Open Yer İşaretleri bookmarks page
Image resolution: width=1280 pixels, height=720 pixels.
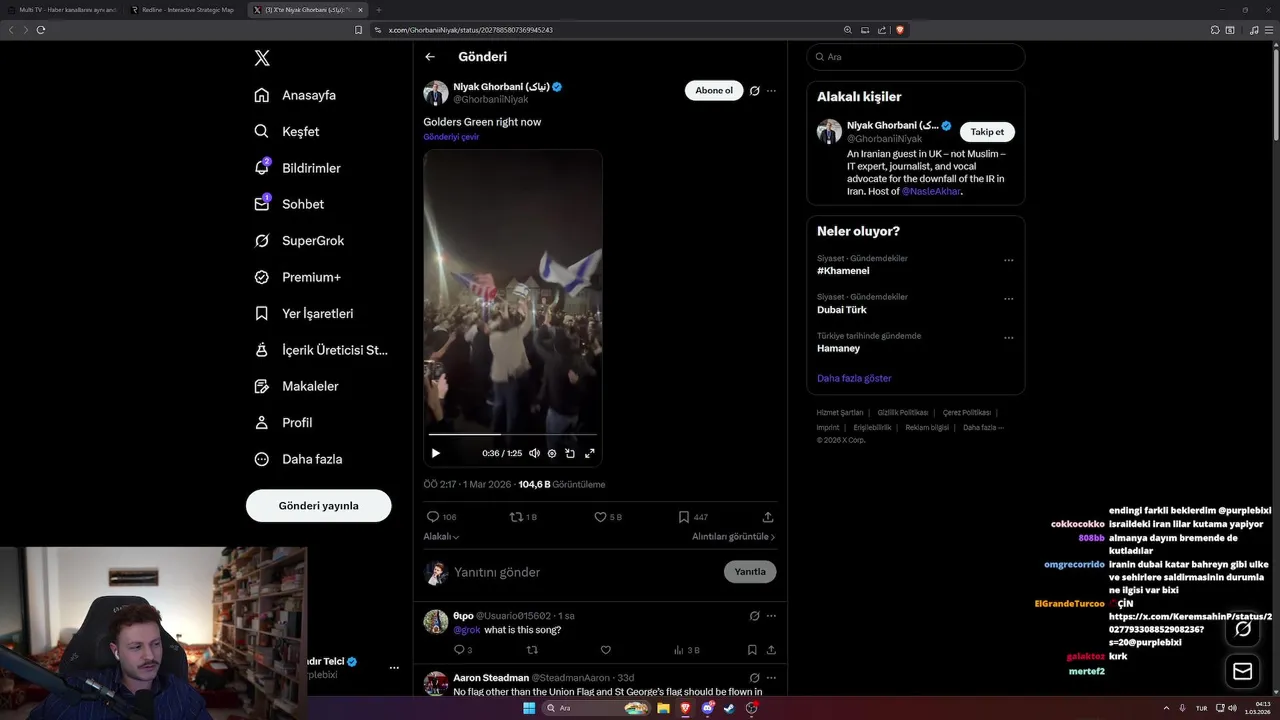click(304, 313)
